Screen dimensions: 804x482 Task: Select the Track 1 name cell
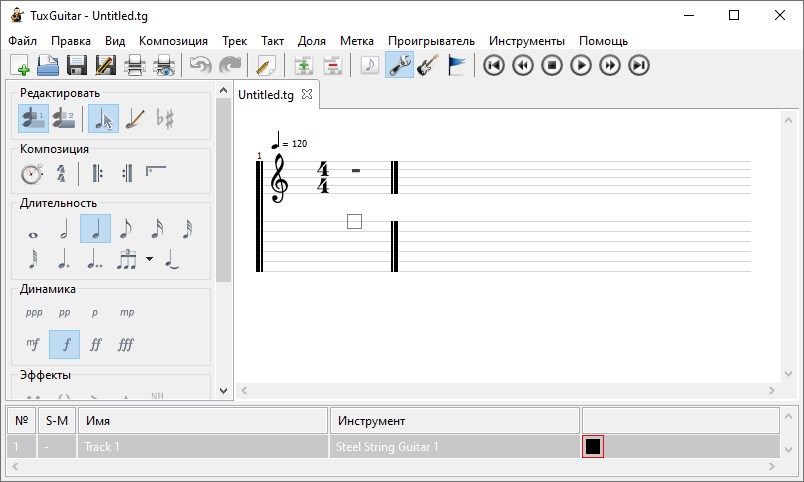click(x=203, y=447)
